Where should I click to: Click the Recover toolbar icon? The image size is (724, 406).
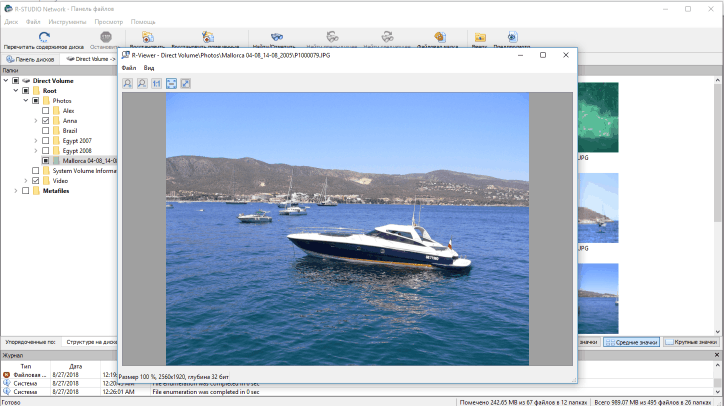(x=147, y=37)
